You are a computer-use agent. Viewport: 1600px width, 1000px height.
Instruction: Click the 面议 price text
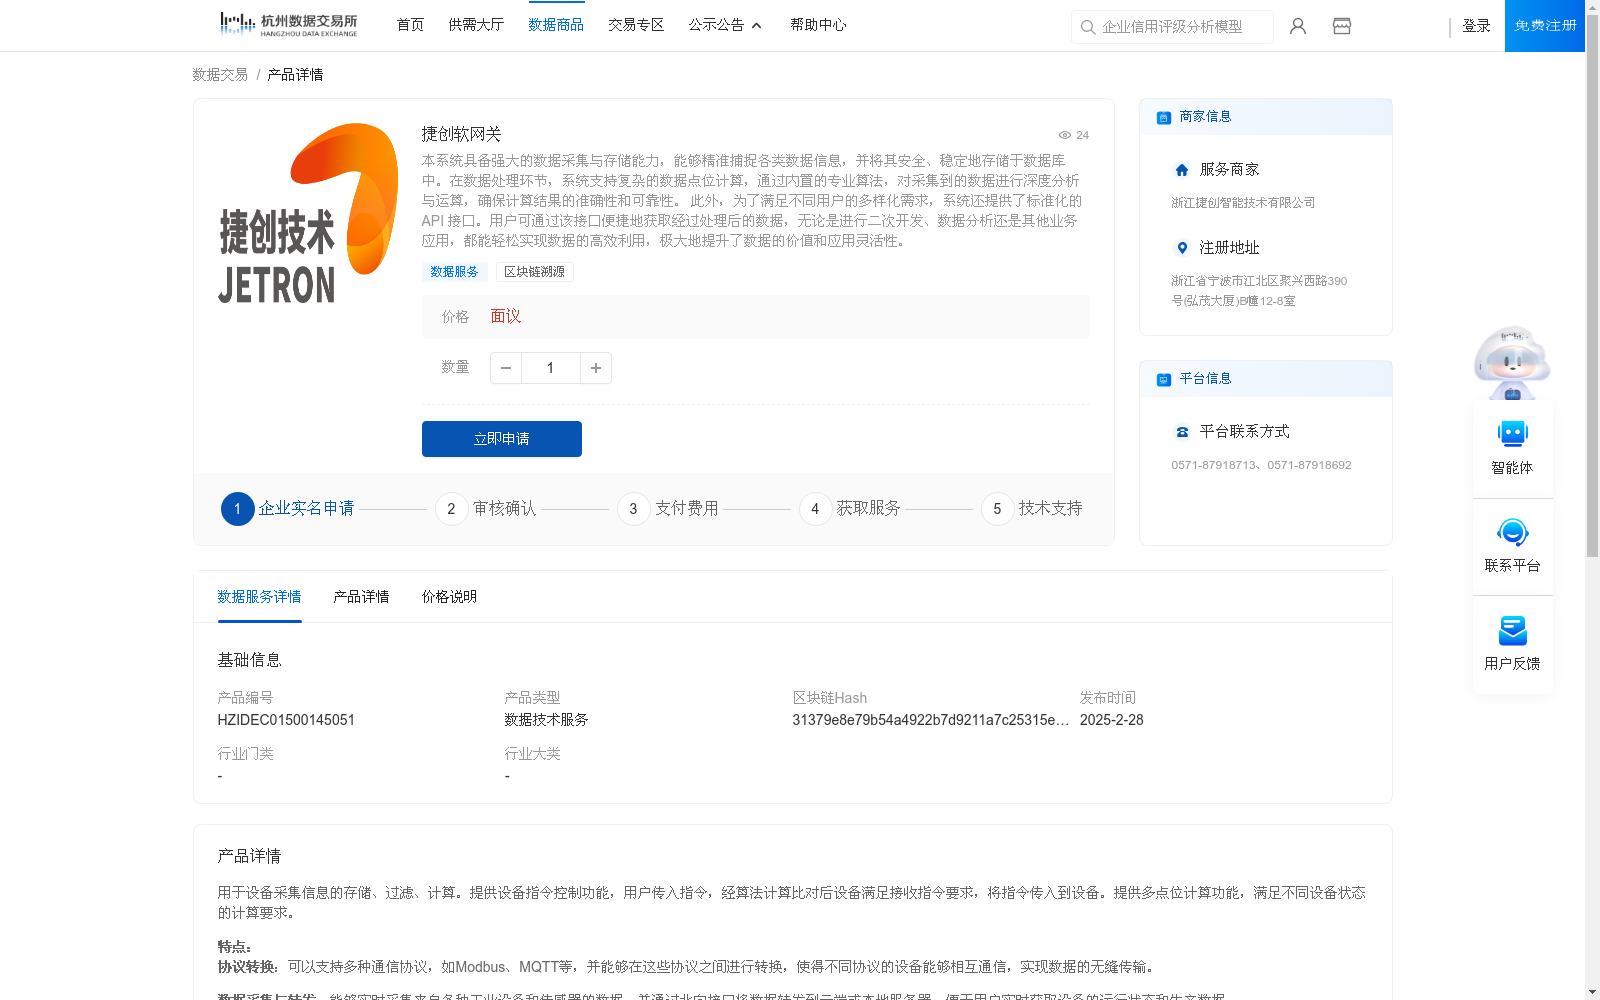[x=506, y=317]
